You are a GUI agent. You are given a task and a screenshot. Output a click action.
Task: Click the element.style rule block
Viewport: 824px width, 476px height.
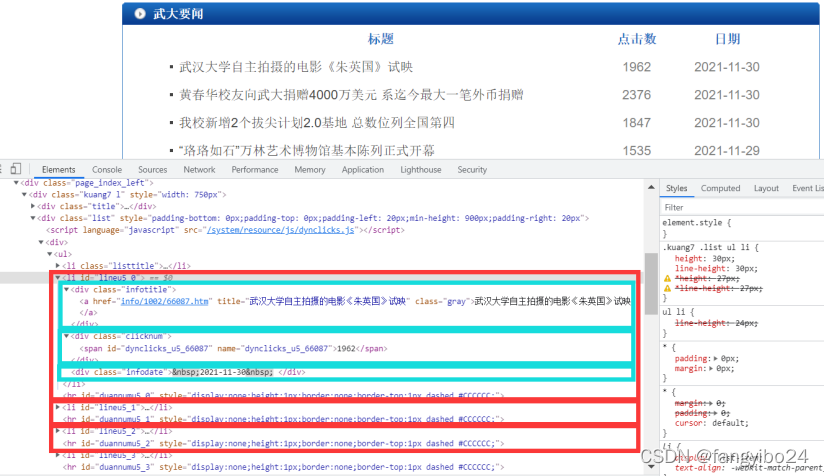[742, 228]
